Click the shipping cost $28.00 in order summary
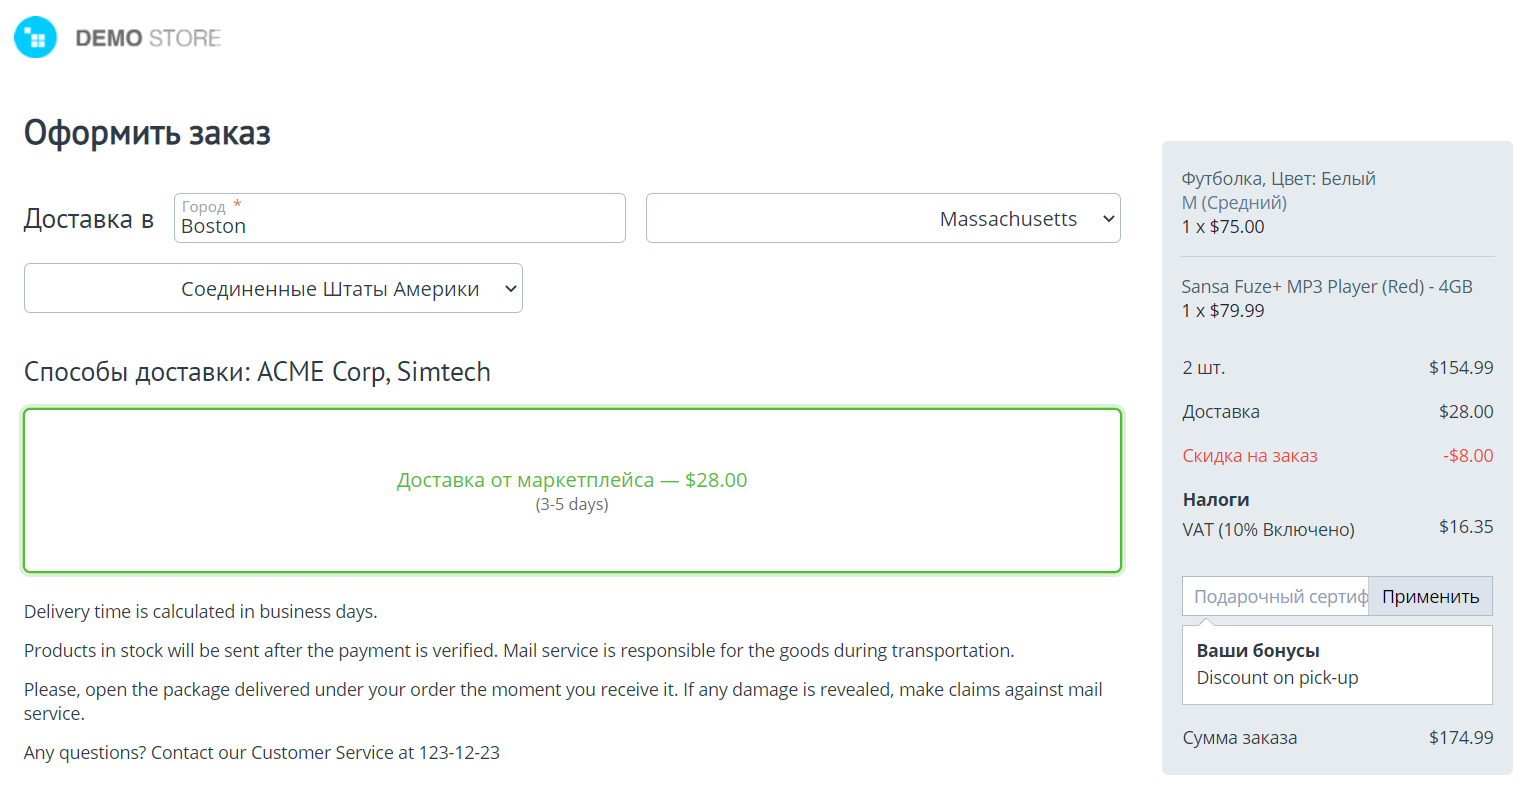This screenshot has width=1535, height=794. 1465,412
